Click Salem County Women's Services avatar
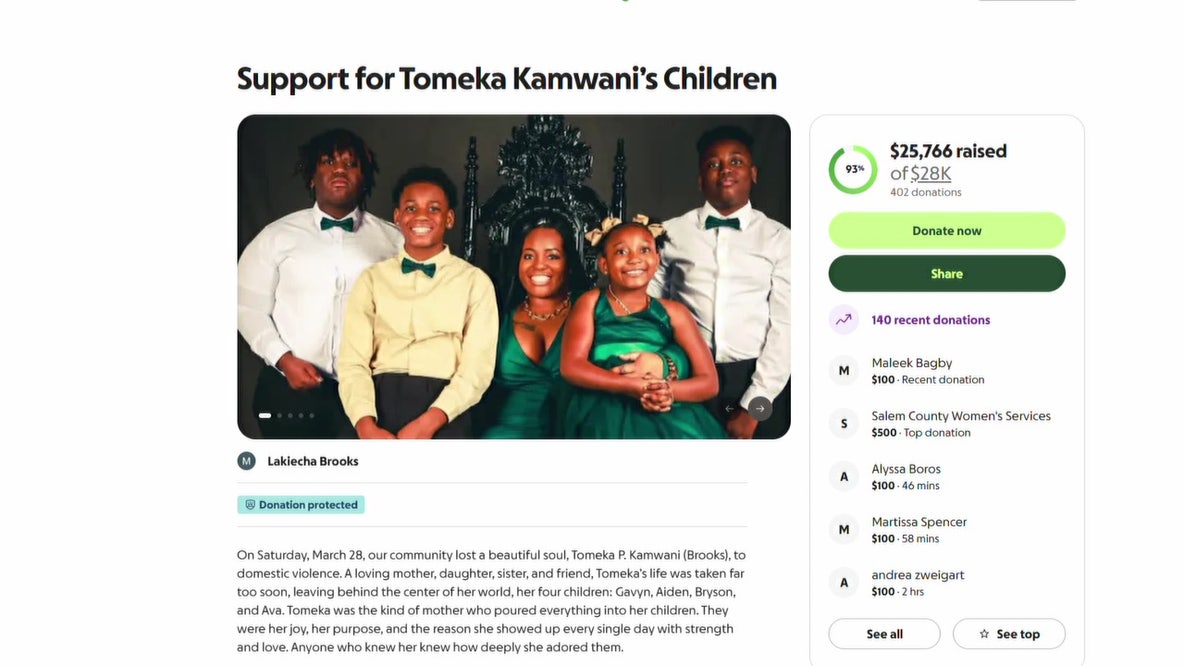 tap(844, 424)
